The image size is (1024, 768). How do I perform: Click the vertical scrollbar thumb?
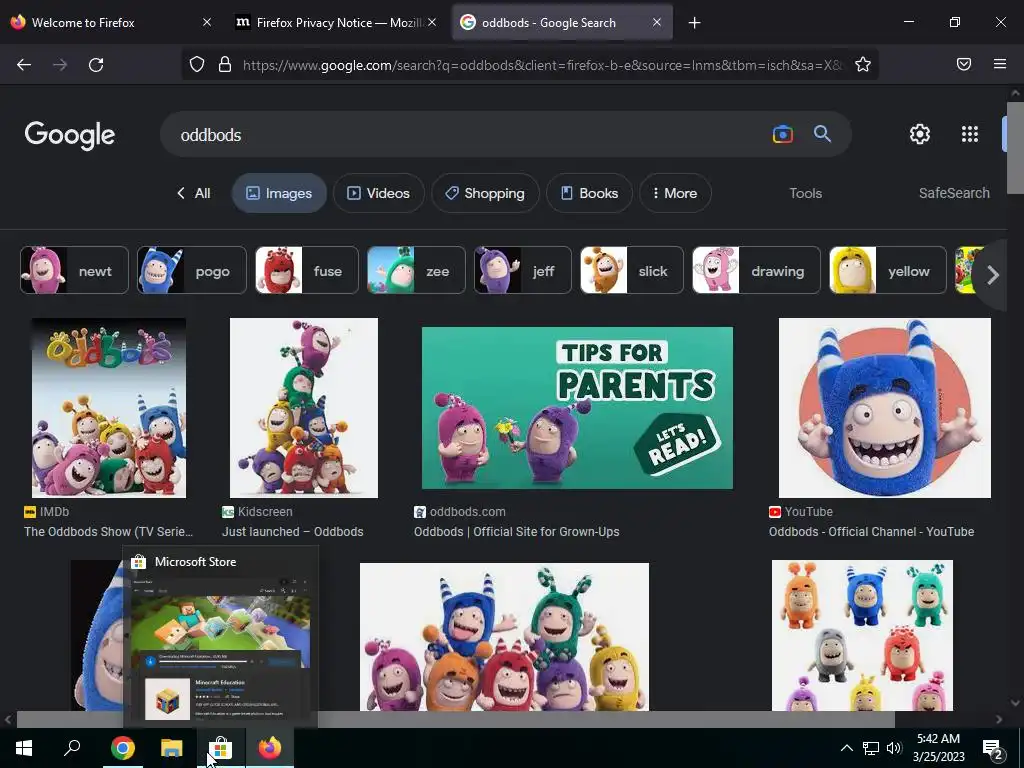(x=1015, y=148)
